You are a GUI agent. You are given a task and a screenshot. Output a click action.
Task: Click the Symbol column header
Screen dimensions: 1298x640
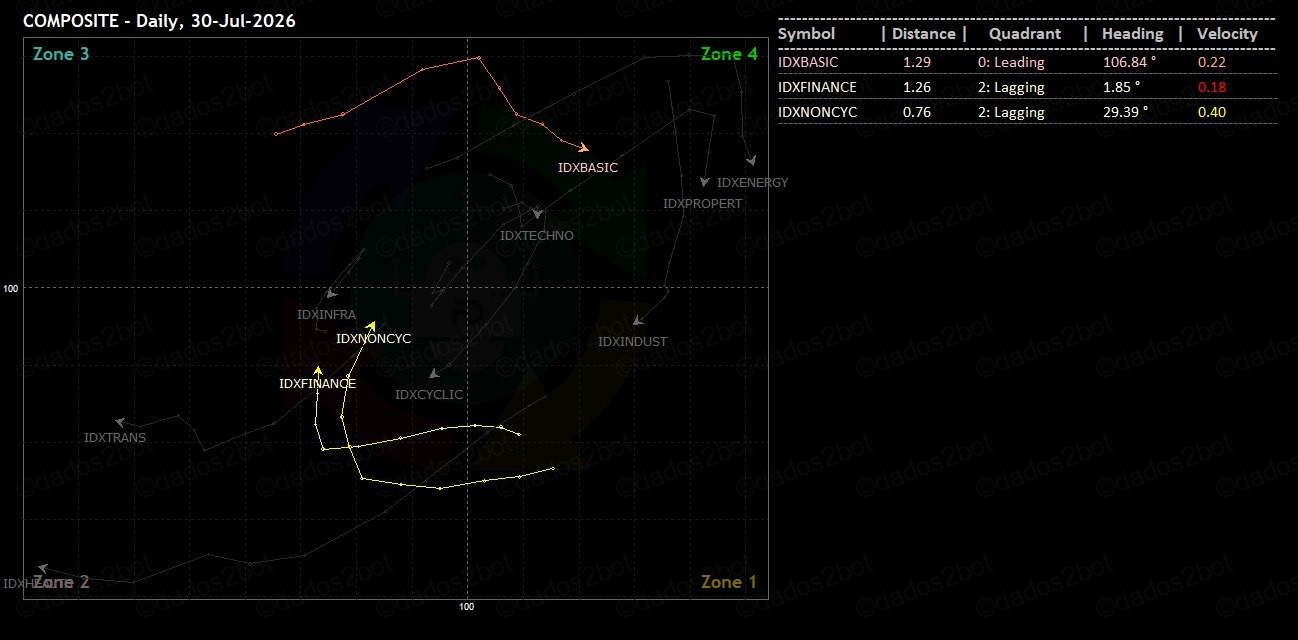[806, 34]
